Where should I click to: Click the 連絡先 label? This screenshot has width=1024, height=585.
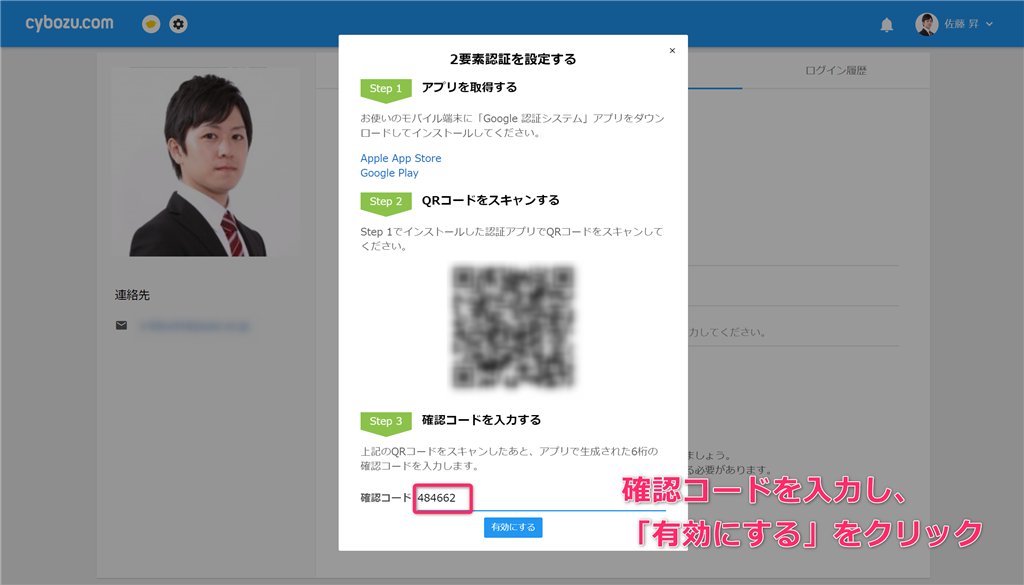tap(133, 295)
